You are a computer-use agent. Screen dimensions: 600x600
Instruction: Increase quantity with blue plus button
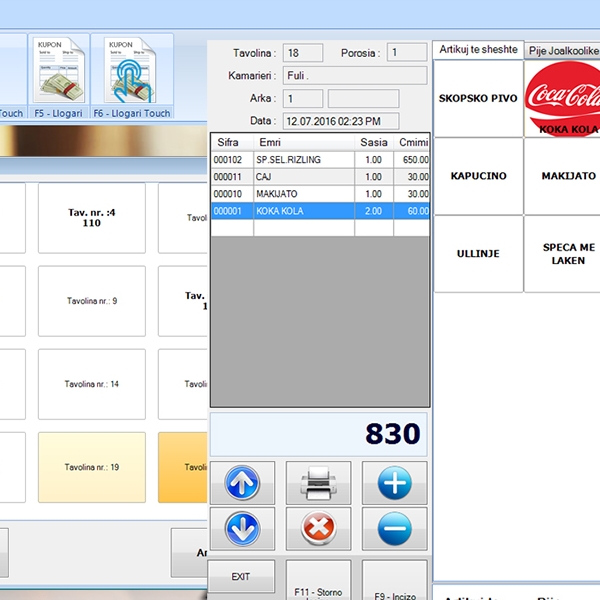pos(394,483)
